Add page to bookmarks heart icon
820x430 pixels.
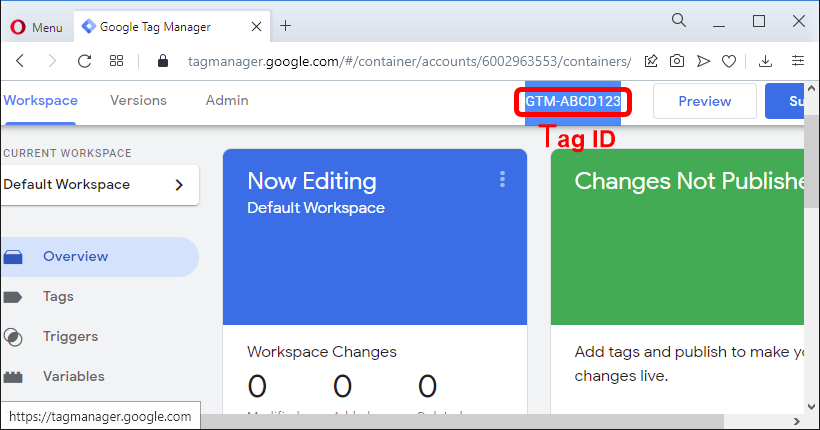pos(729,61)
